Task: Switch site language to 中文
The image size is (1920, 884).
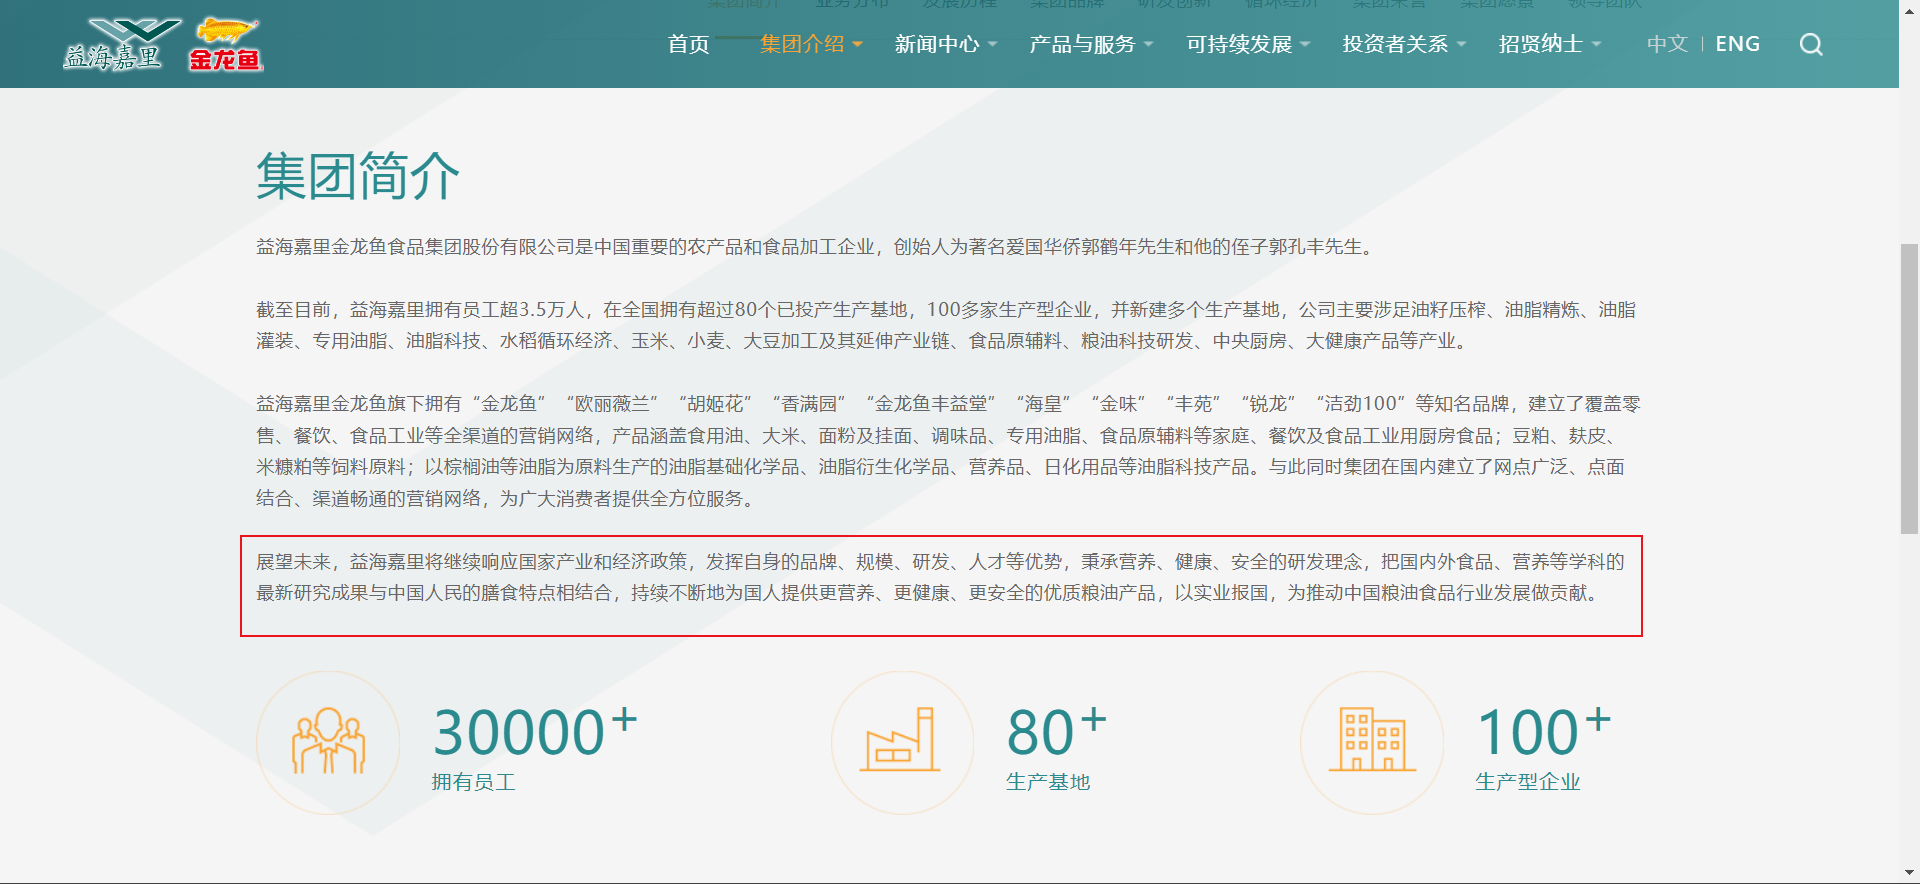Action: click(x=1667, y=45)
